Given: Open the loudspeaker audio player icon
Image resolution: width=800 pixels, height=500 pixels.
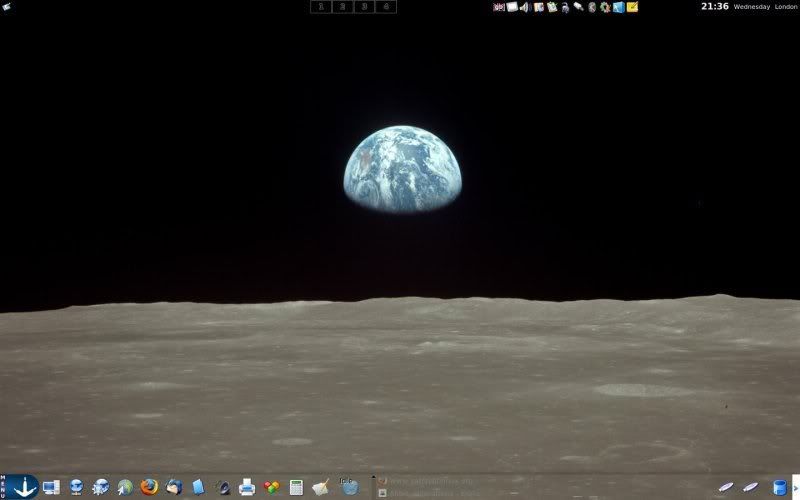Looking at the screenshot, I should [x=223, y=488].
